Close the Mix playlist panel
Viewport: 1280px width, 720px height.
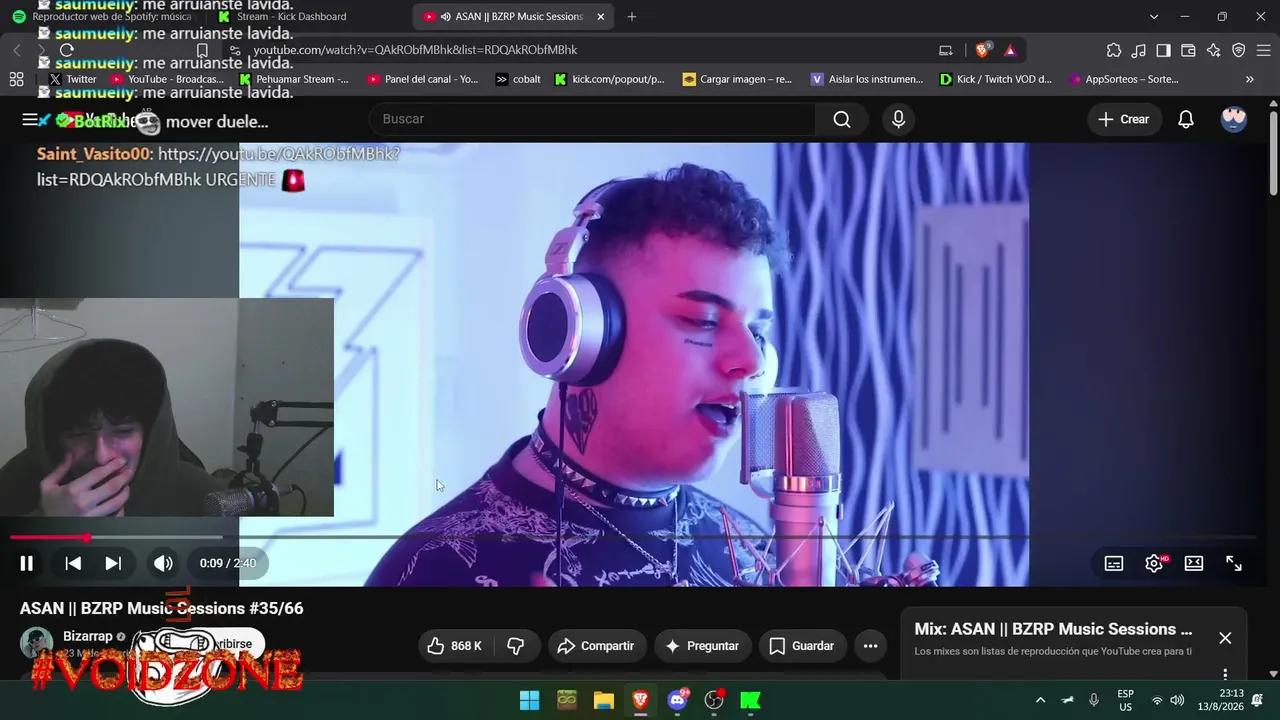click(x=1225, y=638)
